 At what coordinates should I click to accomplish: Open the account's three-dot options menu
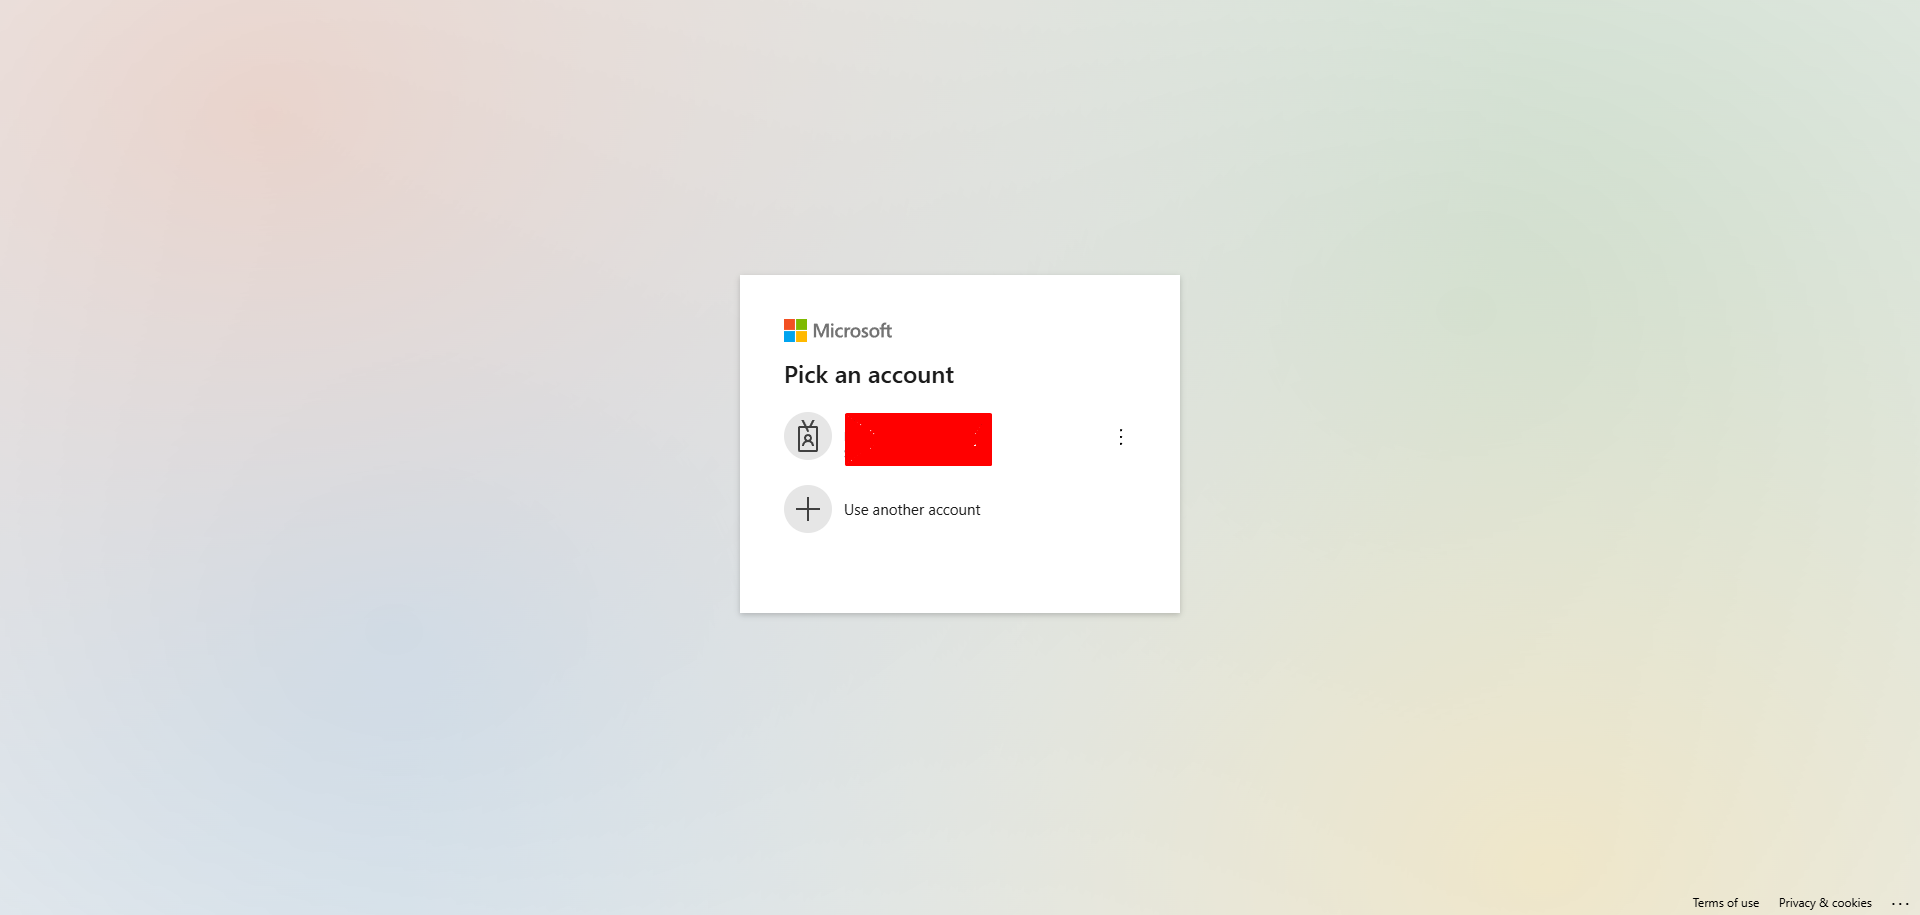click(1121, 437)
